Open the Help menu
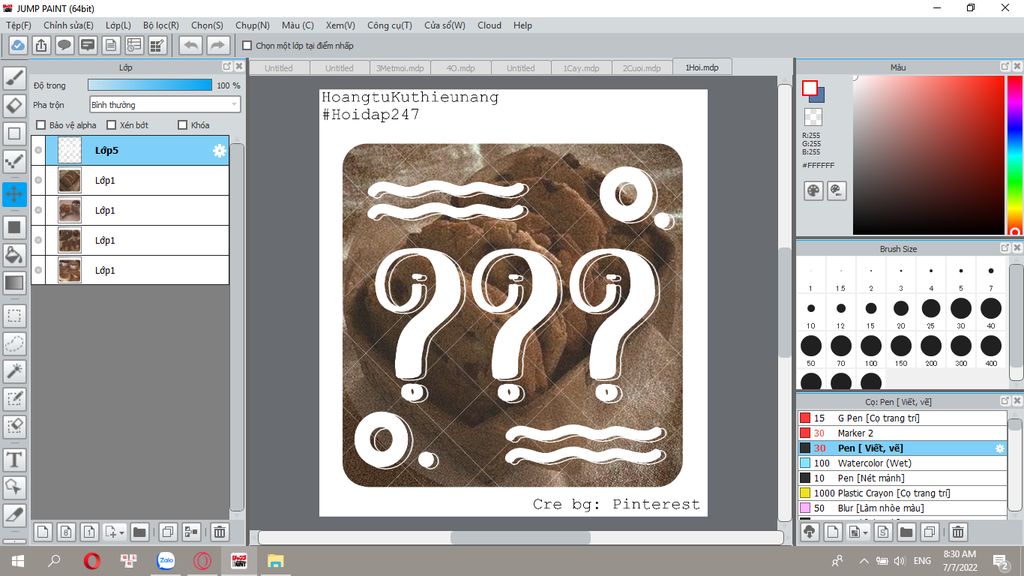This screenshot has width=1024, height=576. click(522, 25)
